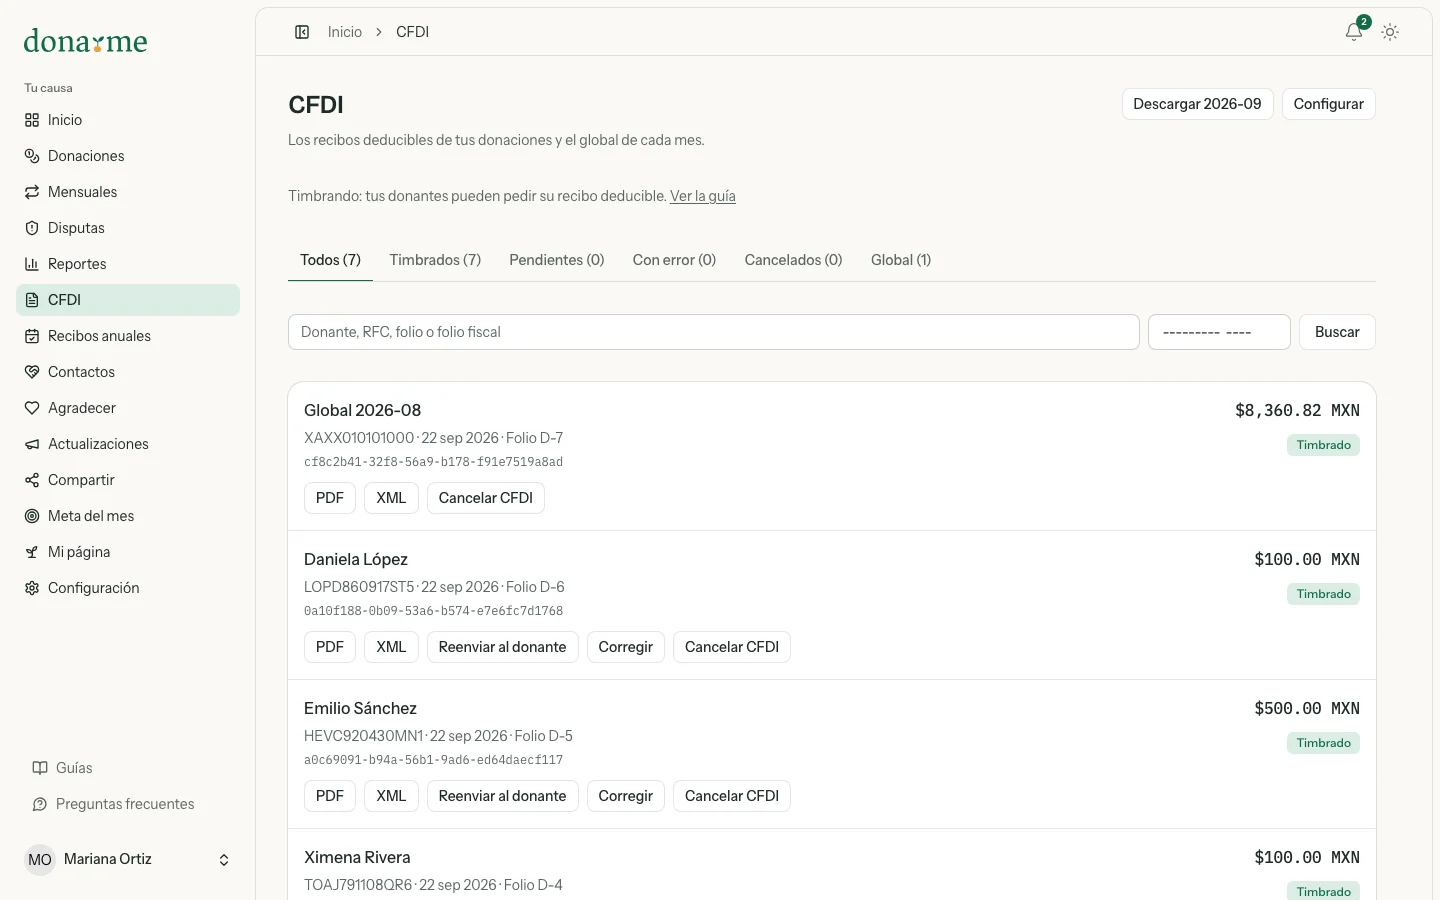Click the Preguntas frecuentes chat icon
The width and height of the screenshot is (1440, 900).
point(40,804)
